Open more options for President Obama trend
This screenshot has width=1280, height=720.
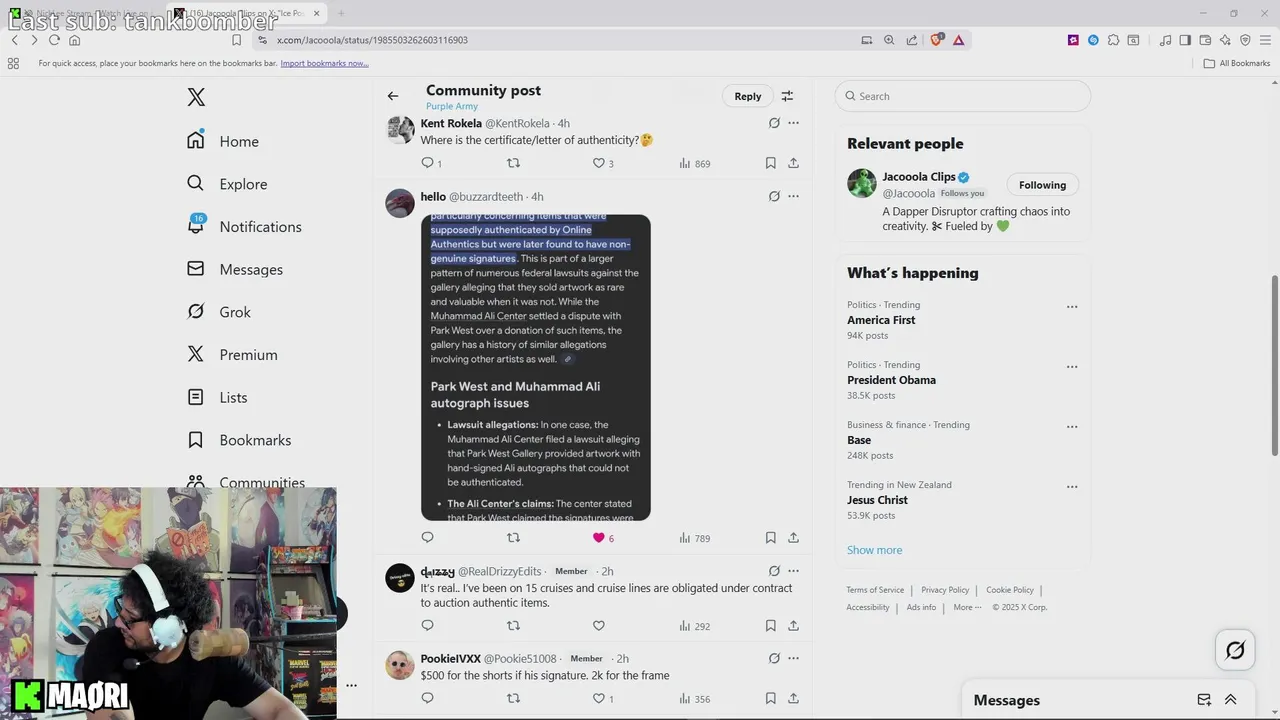(x=1072, y=367)
